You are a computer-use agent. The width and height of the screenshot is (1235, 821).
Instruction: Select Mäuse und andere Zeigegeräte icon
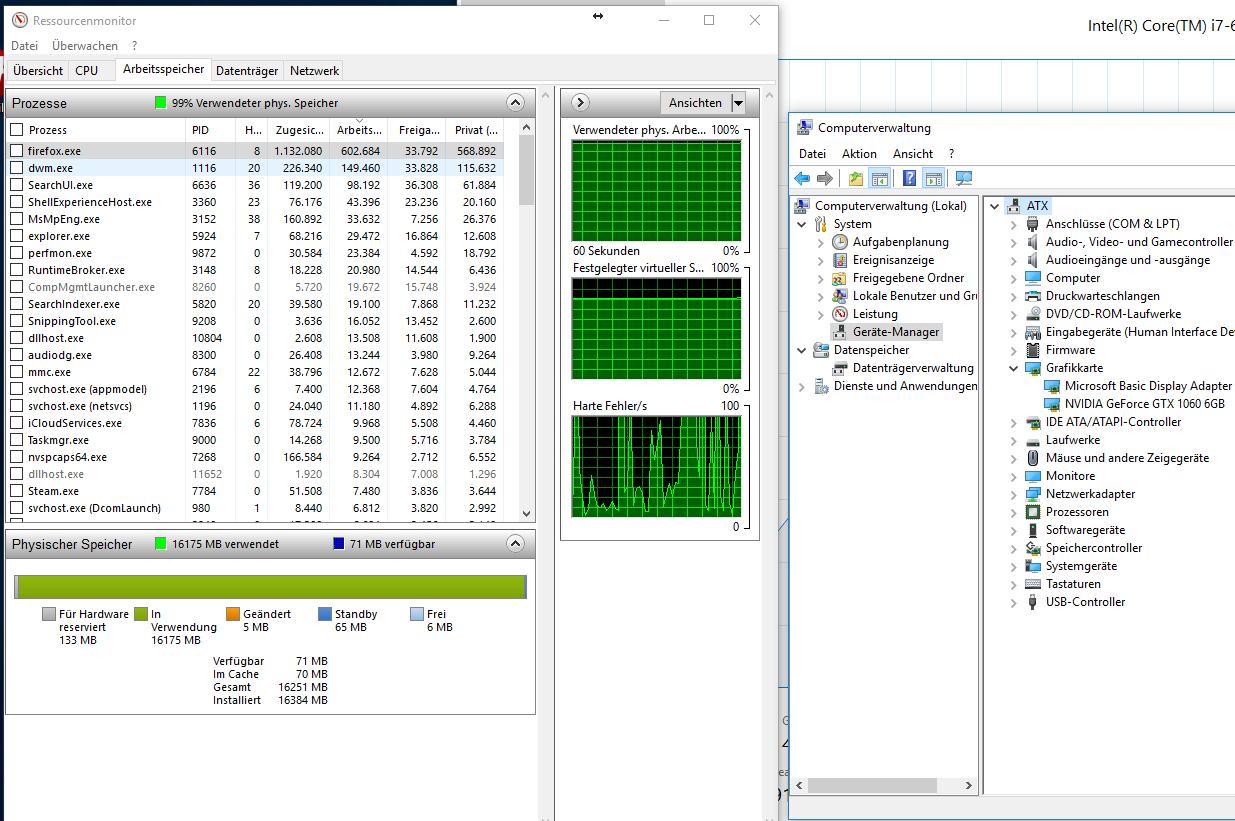pyautogui.click(x=1033, y=458)
